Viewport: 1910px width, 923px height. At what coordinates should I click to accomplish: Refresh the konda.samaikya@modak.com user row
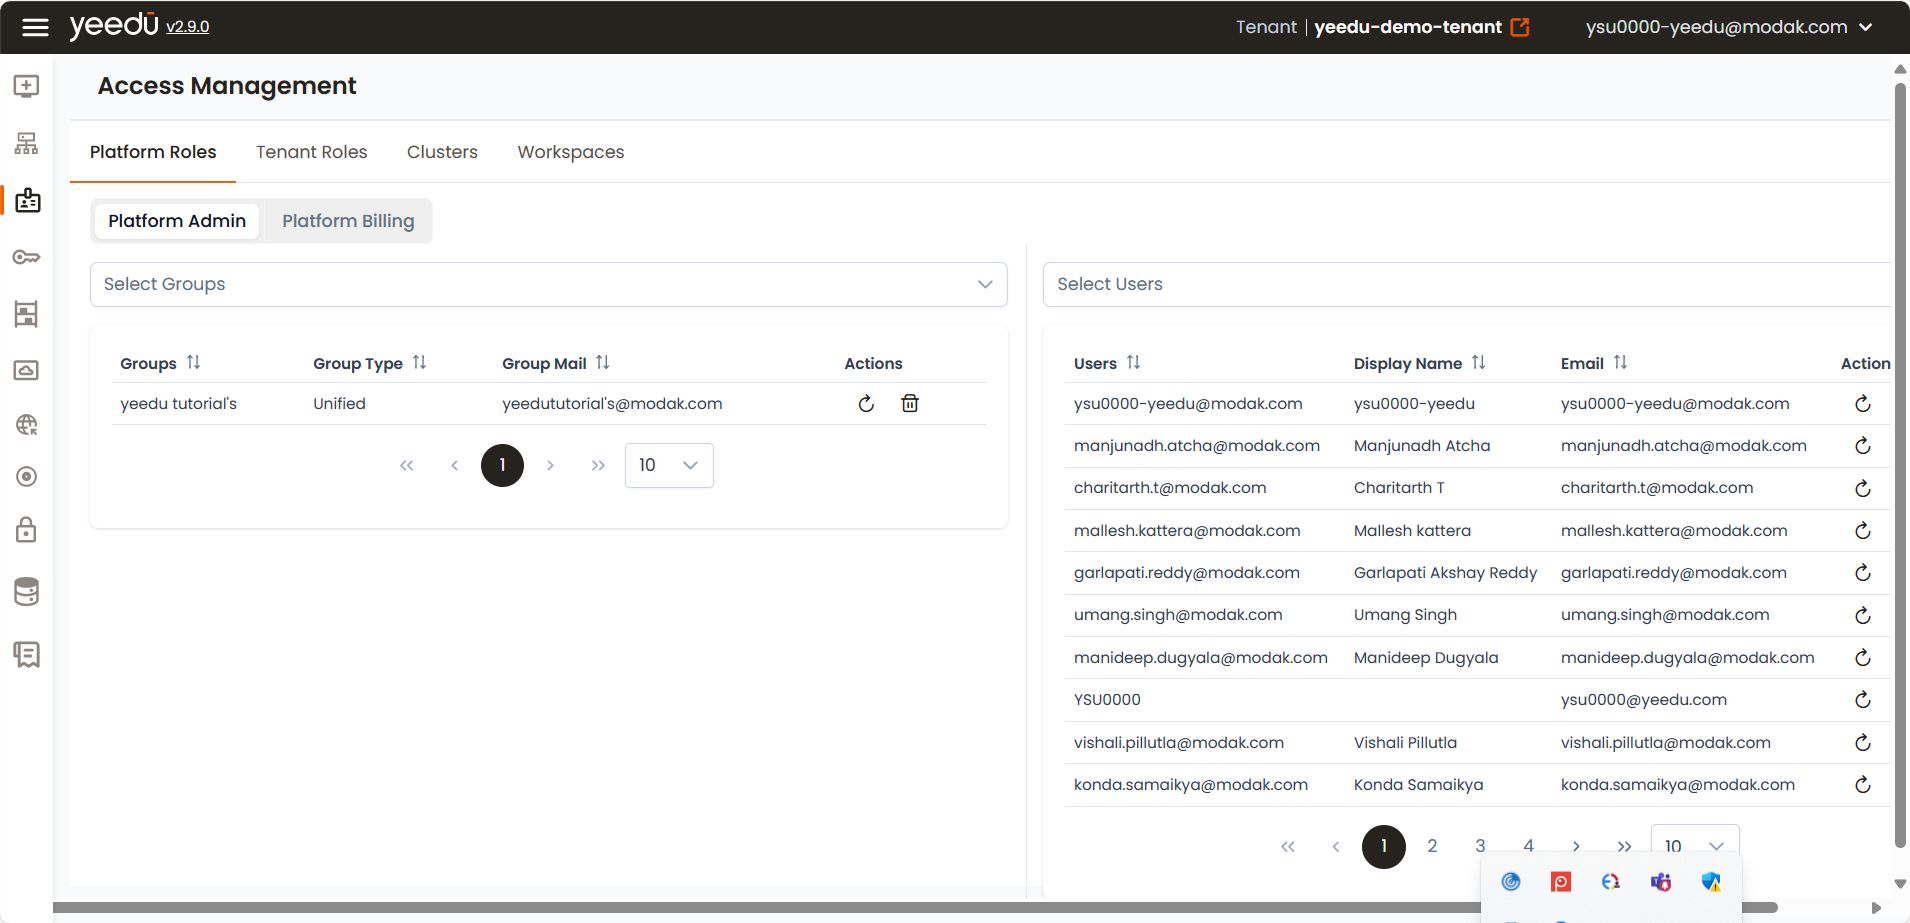click(x=1863, y=785)
